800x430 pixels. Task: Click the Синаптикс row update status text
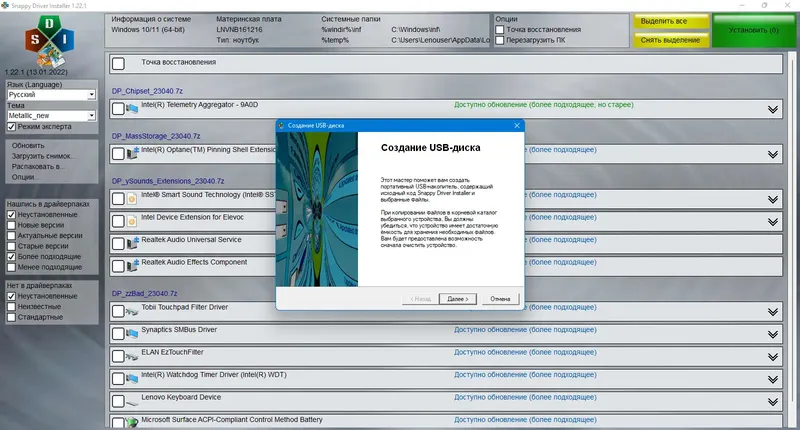(x=525, y=330)
